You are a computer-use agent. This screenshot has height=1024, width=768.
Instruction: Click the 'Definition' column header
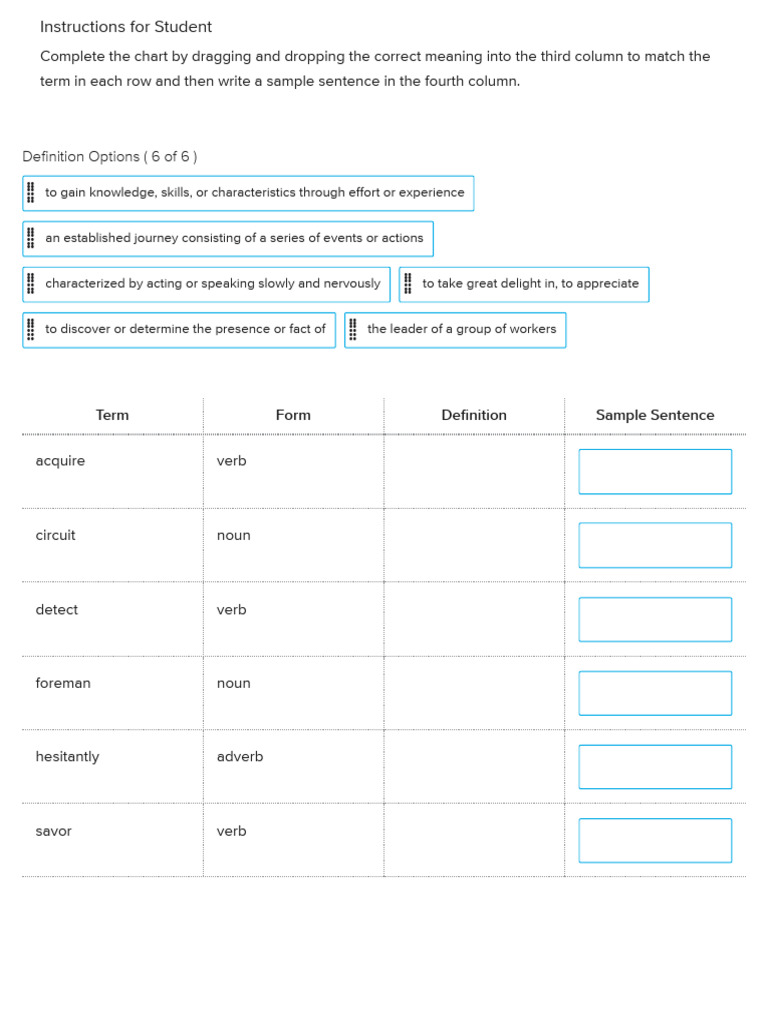tap(474, 415)
